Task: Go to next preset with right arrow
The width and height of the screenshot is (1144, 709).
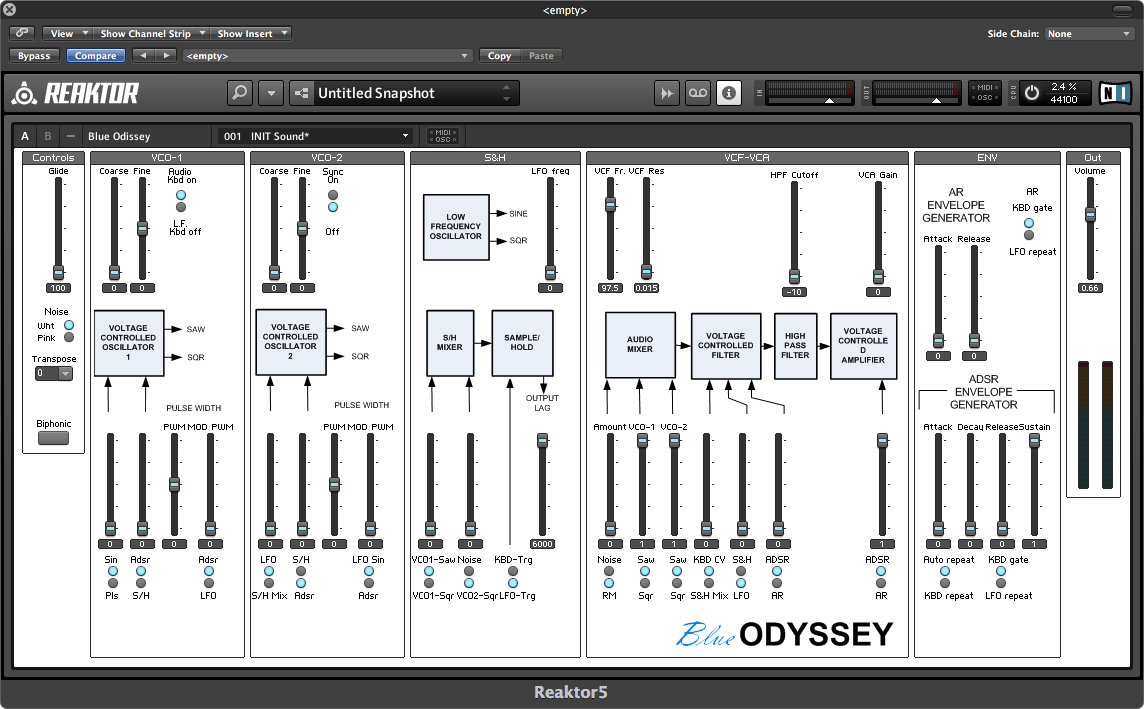Action: tap(166, 55)
